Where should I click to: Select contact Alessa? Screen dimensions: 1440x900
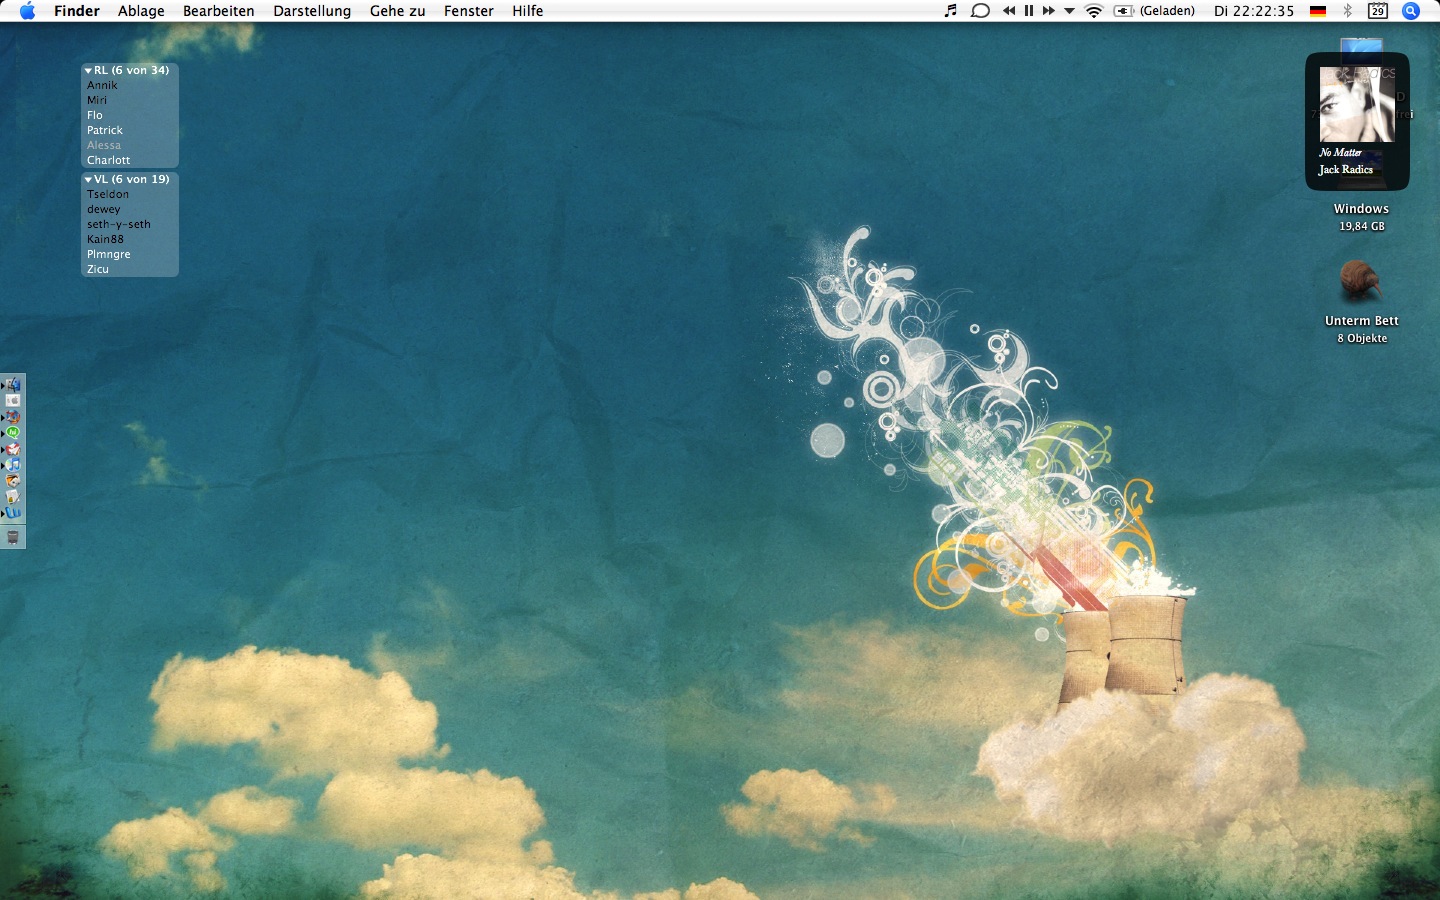point(104,145)
